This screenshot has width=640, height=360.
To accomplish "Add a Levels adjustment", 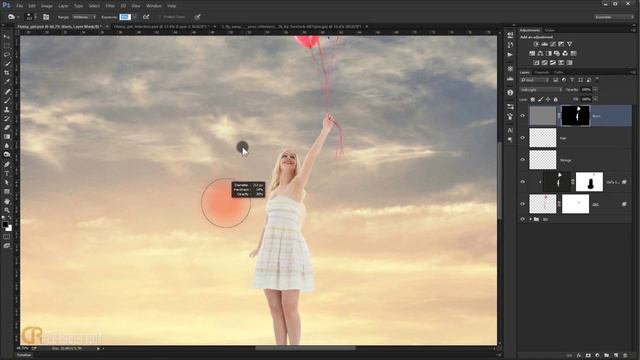I will click(x=544, y=44).
